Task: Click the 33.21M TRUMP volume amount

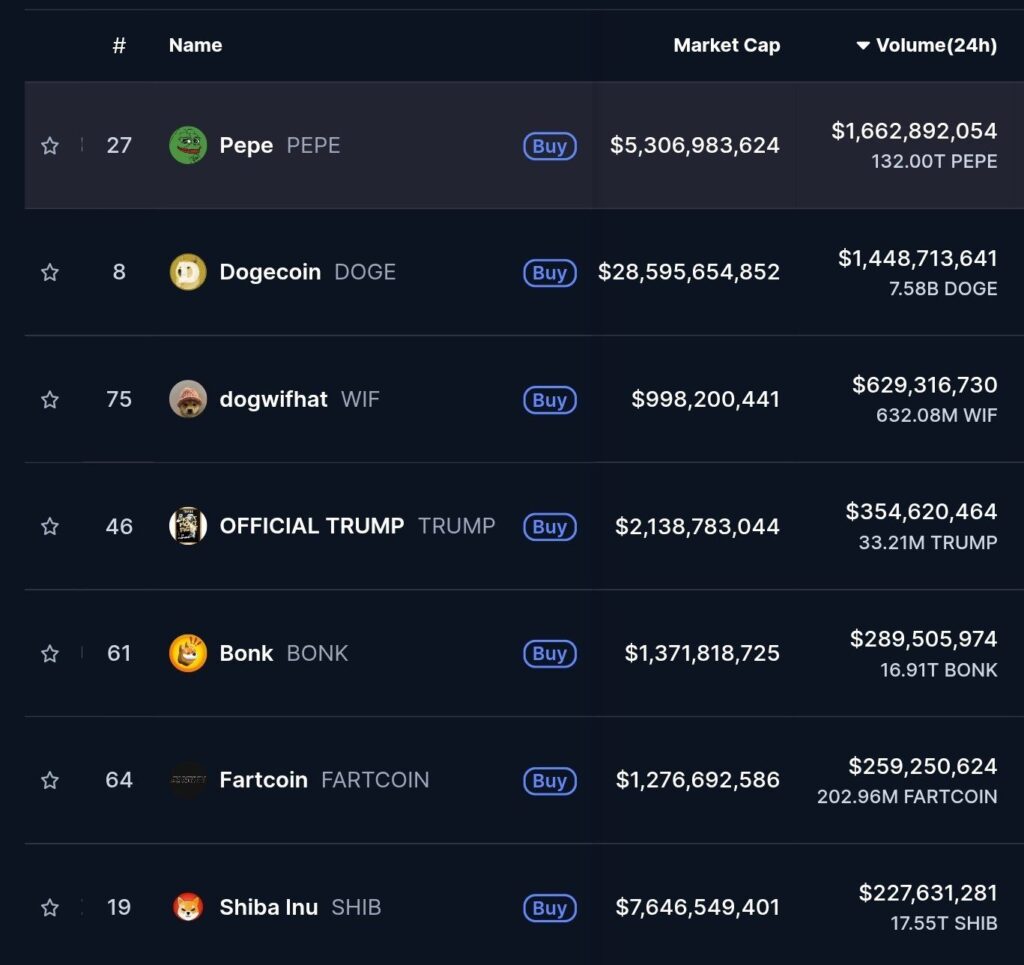Action: click(928, 543)
